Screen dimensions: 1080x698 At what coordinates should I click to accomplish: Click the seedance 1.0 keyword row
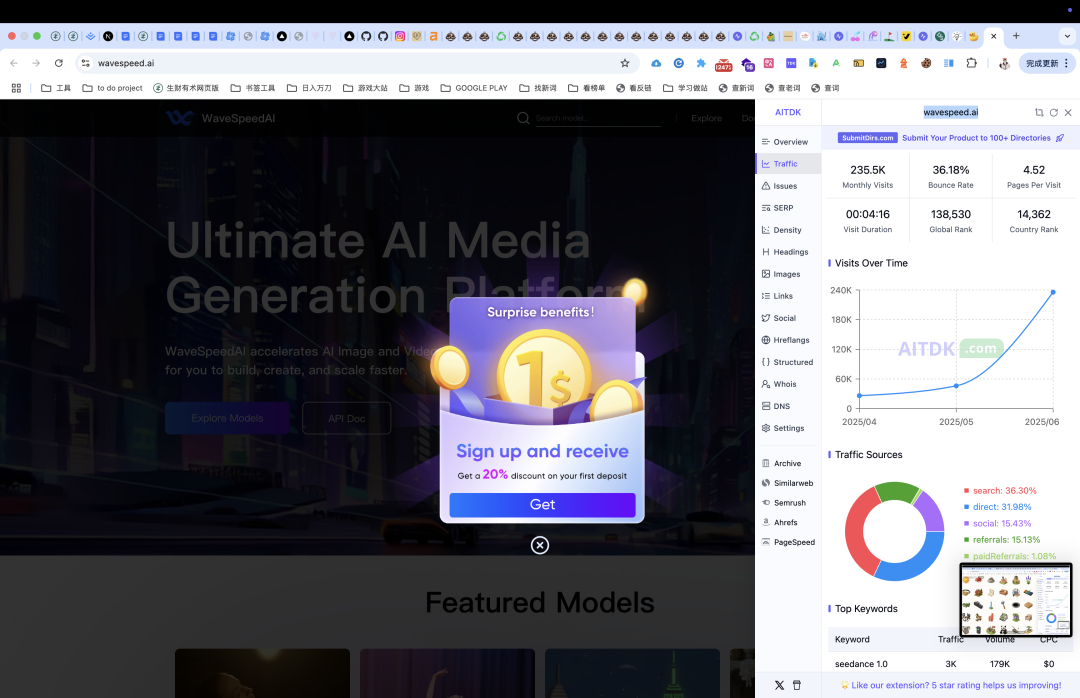click(951, 664)
